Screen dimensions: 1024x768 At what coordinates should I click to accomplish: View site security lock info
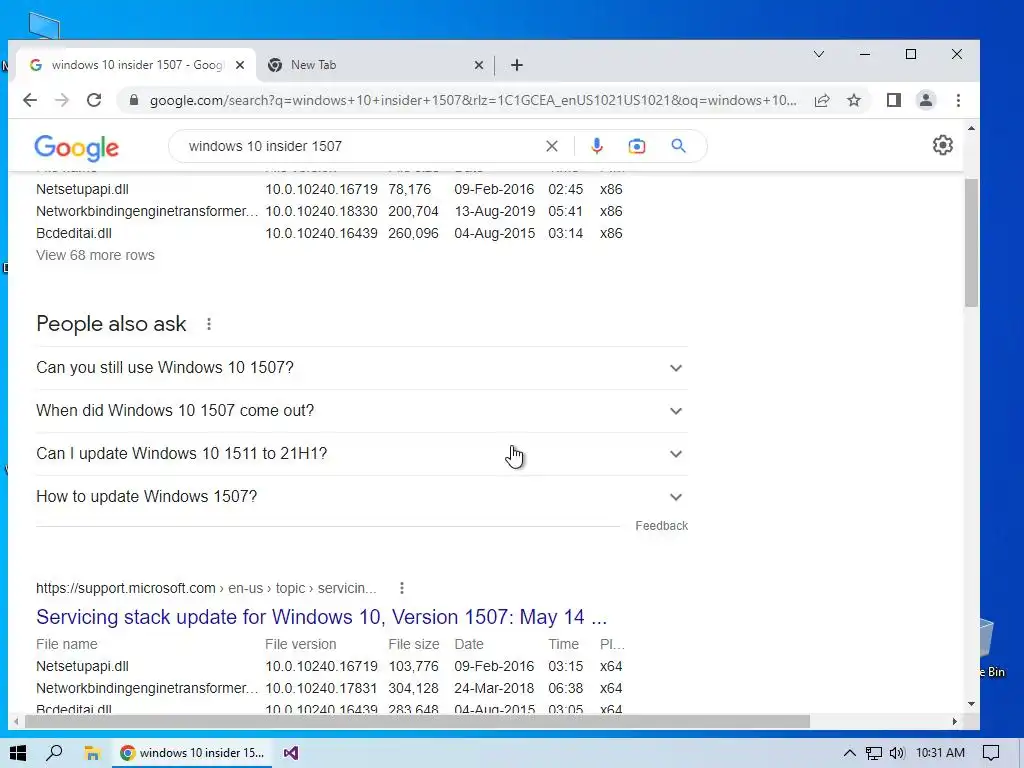tap(134, 100)
